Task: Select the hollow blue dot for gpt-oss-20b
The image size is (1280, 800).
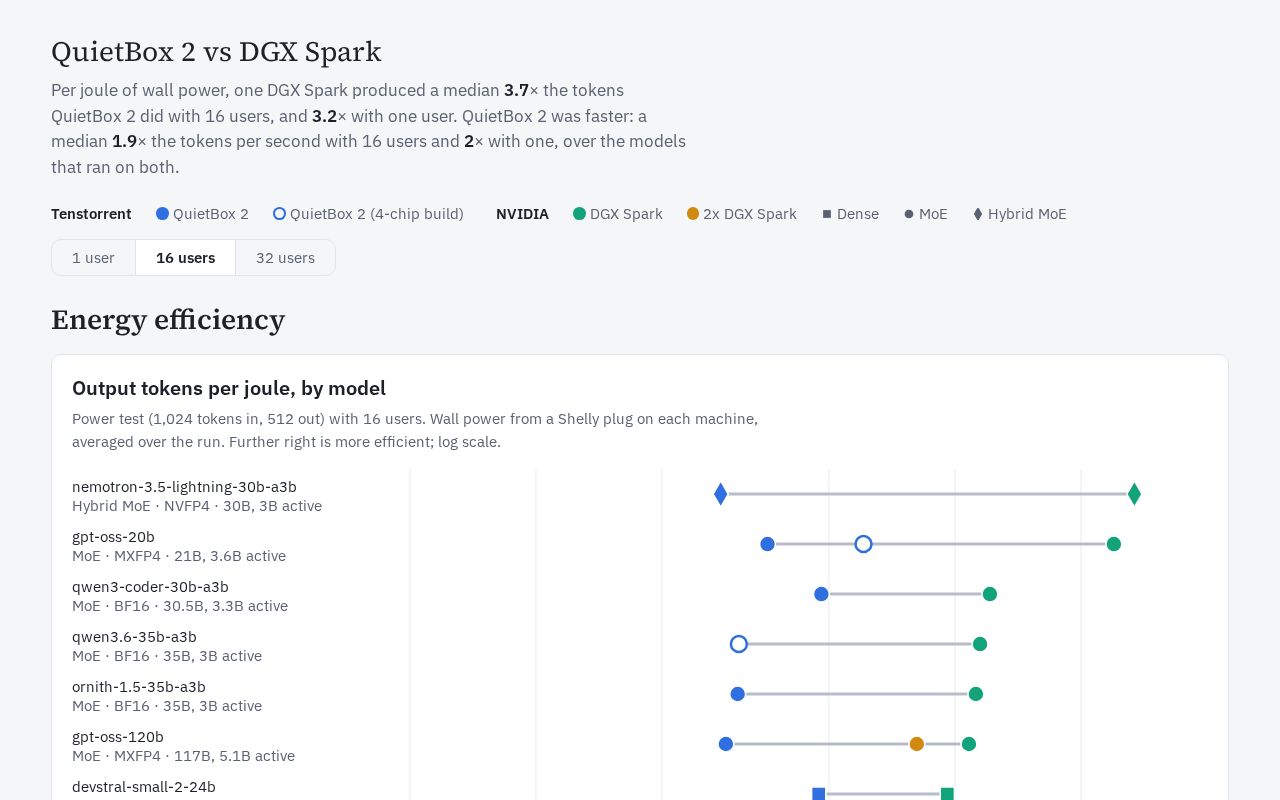Action: (864, 544)
